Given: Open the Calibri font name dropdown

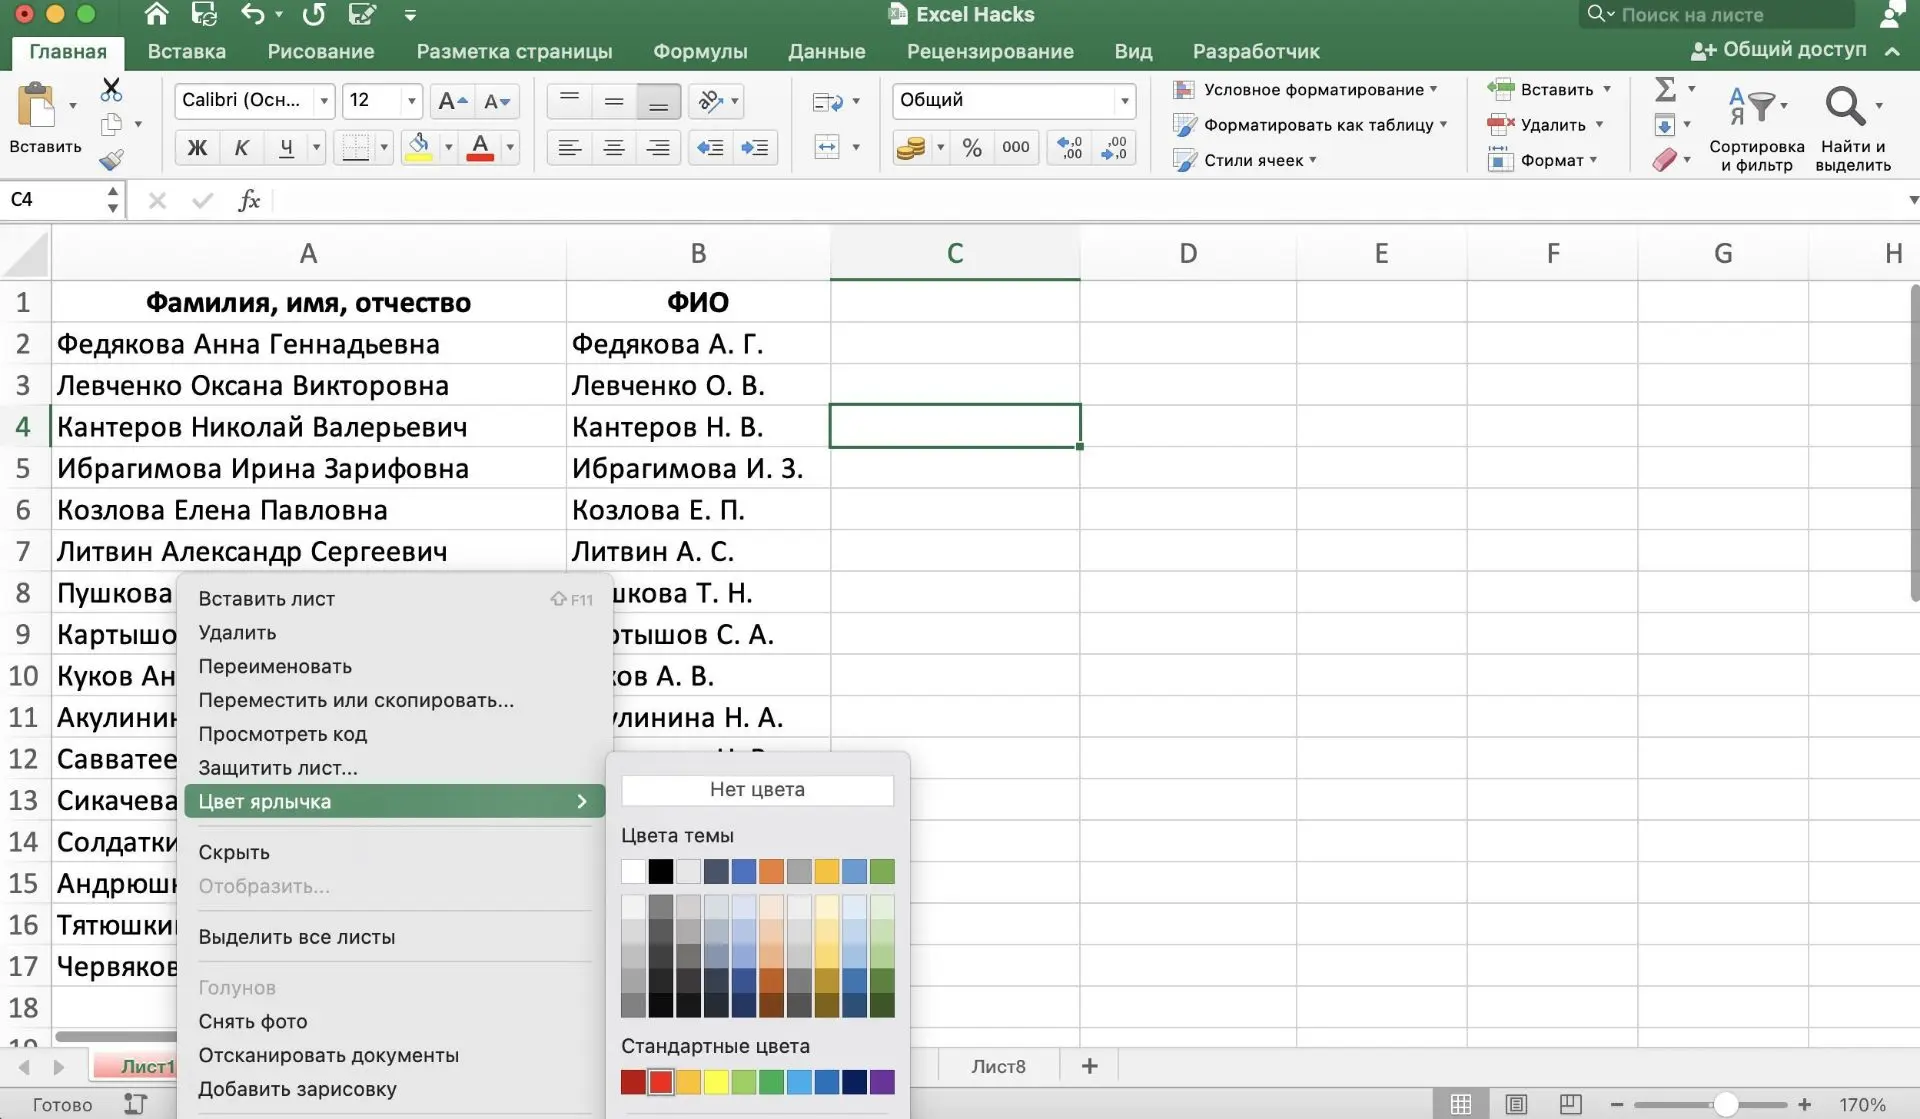Looking at the screenshot, I should 323,101.
